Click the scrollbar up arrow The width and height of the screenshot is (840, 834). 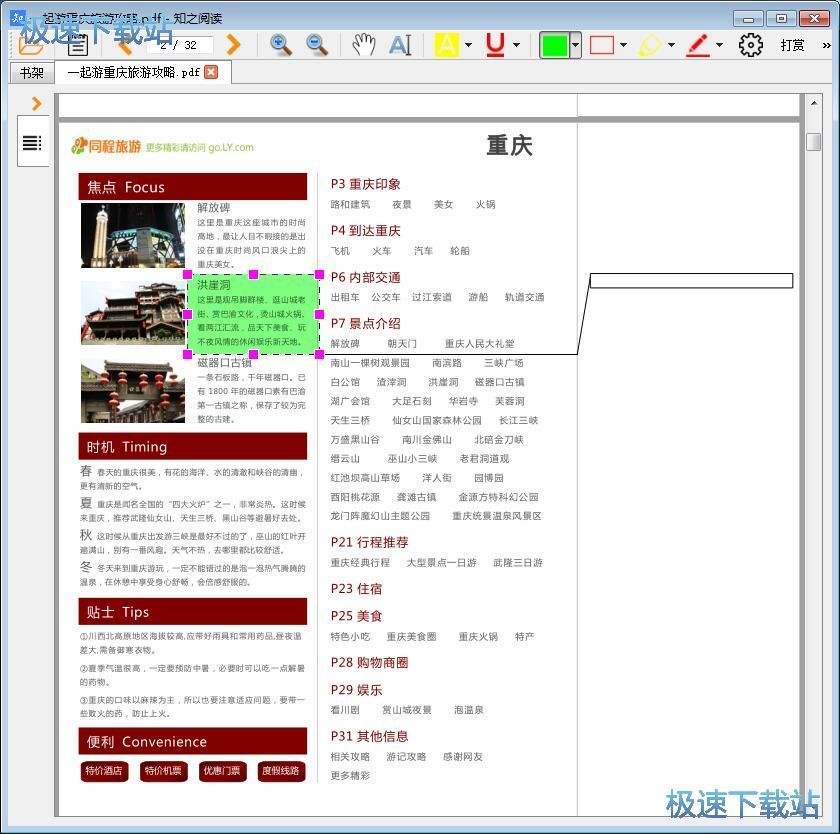pos(814,103)
